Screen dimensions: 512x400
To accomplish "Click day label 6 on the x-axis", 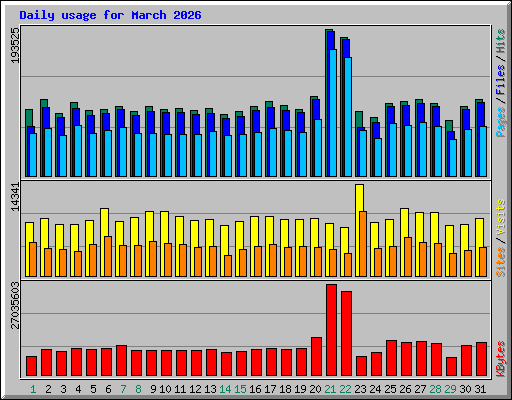I will point(108,389).
